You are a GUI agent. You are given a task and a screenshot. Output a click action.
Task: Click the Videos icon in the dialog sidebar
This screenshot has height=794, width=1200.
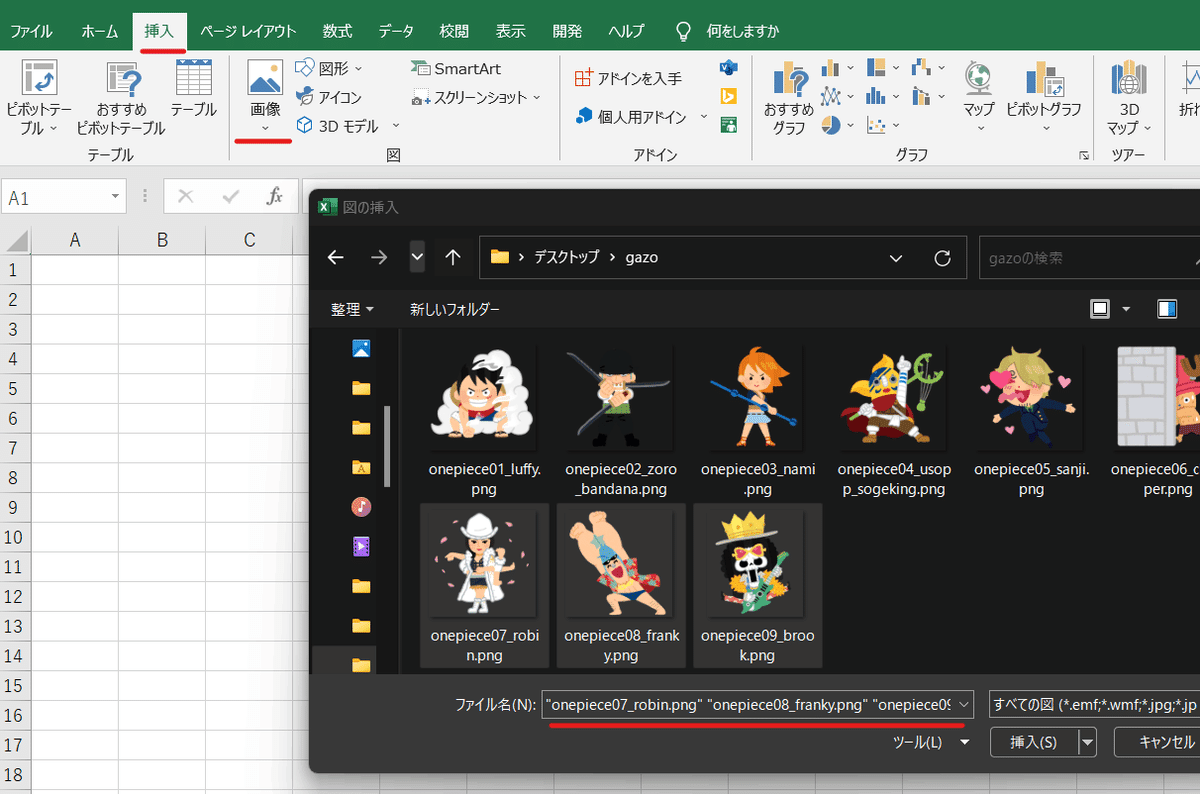pos(361,546)
